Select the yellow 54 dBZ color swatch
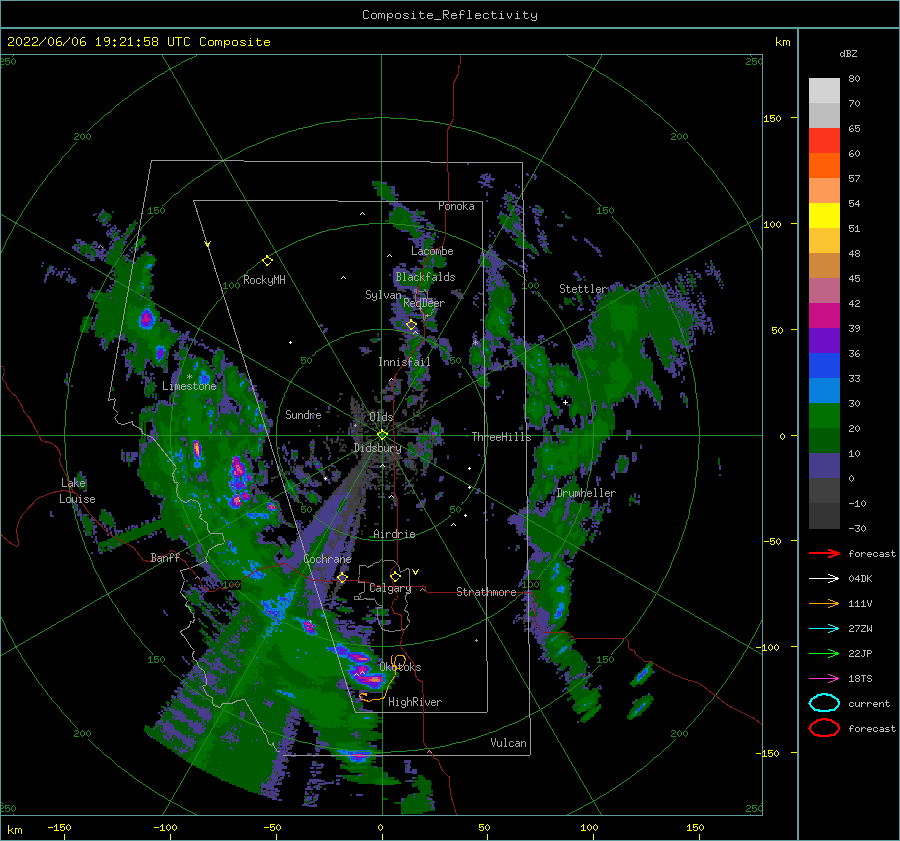 click(824, 215)
